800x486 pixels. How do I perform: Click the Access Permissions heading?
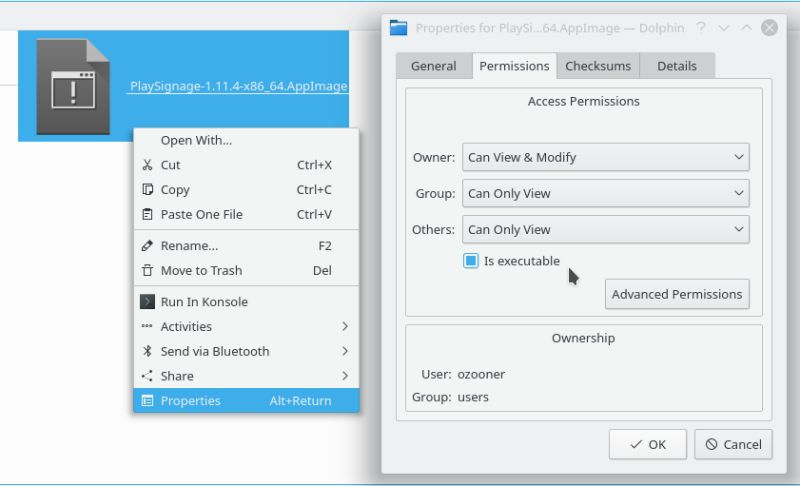(584, 101)
